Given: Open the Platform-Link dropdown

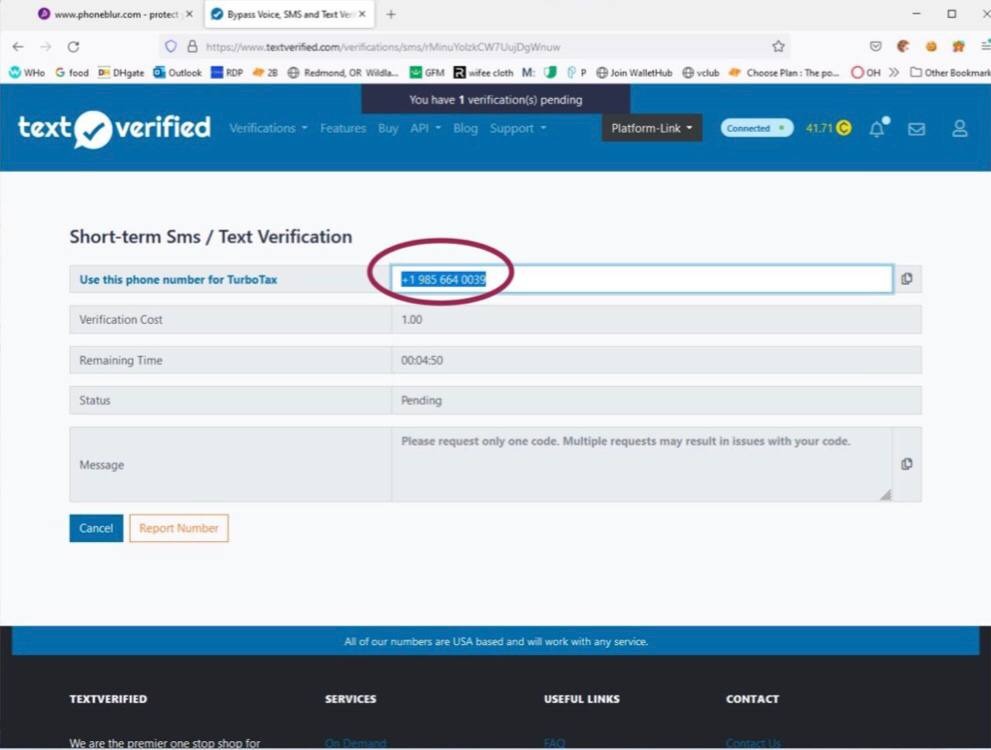Looking at the screenshot, I should (652, 128).
